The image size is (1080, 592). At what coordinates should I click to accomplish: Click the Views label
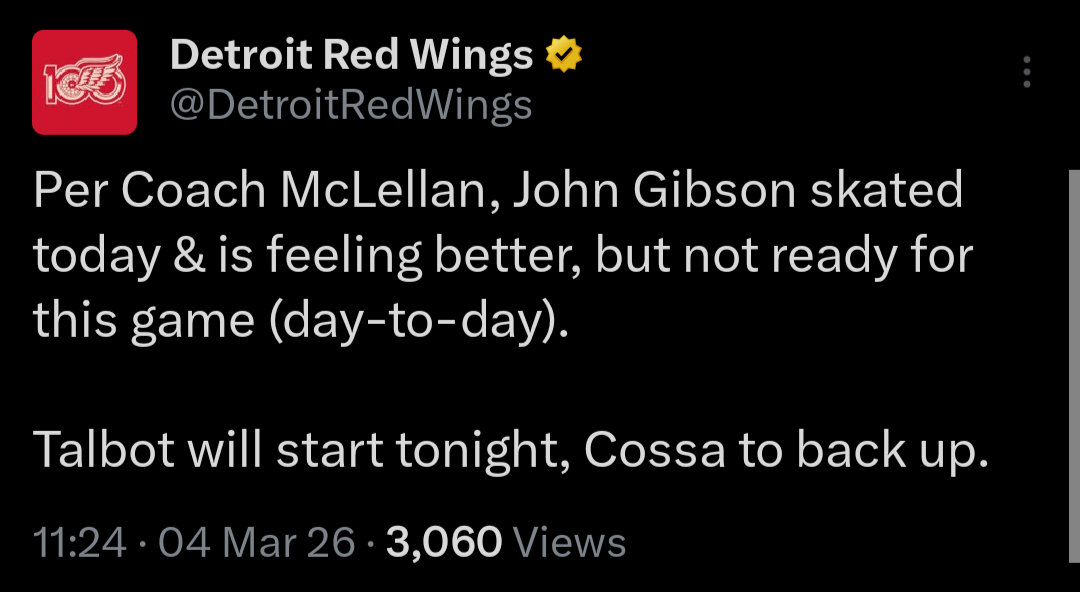click(568, 543)
